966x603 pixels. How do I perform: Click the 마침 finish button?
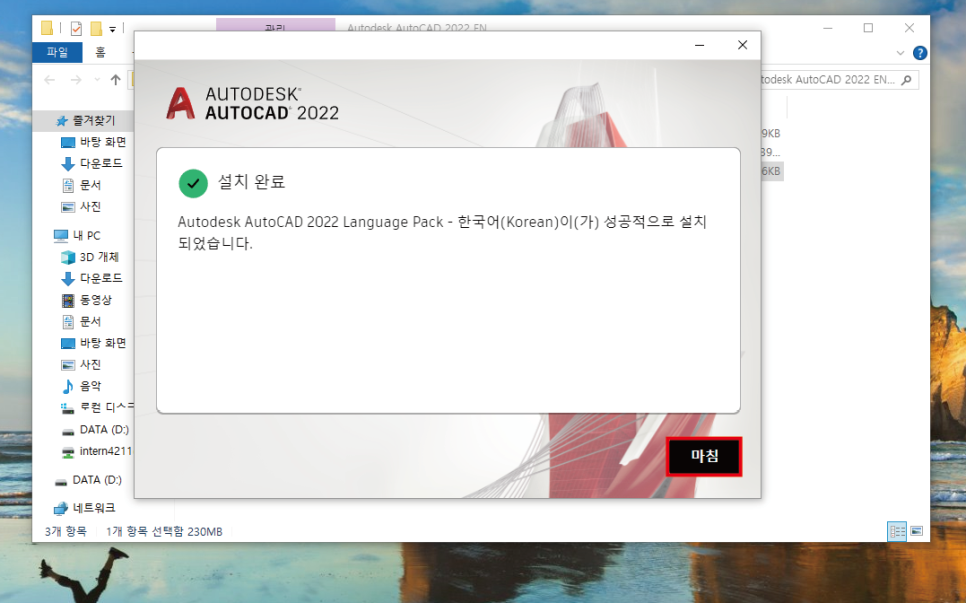click(x=704, y=456)
